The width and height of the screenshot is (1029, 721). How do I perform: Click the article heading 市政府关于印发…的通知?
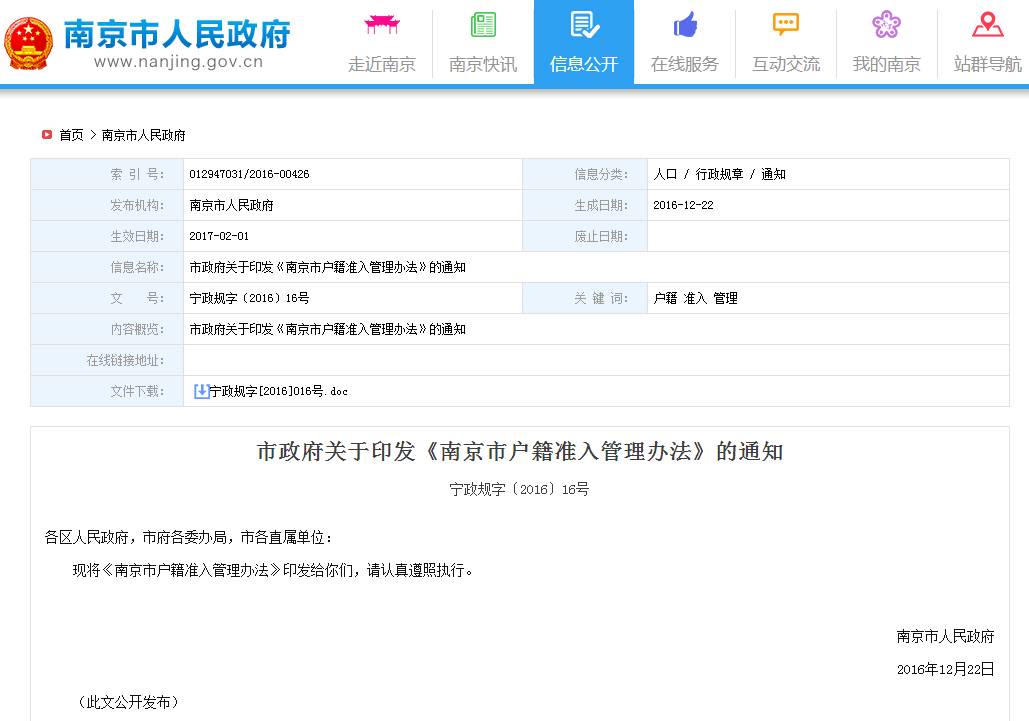(x=520, y=451)
